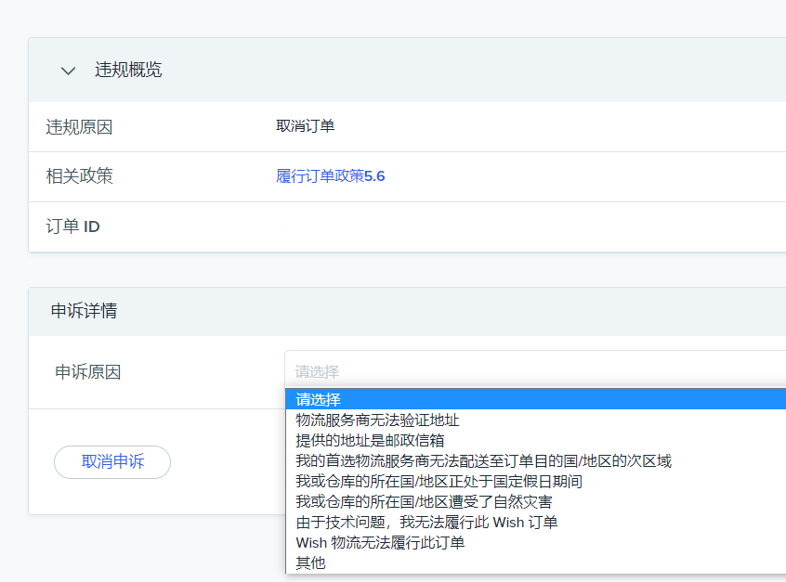
Task: Select Wish 物流无法履行此订单 option
Action: click(x=380, y=543)
